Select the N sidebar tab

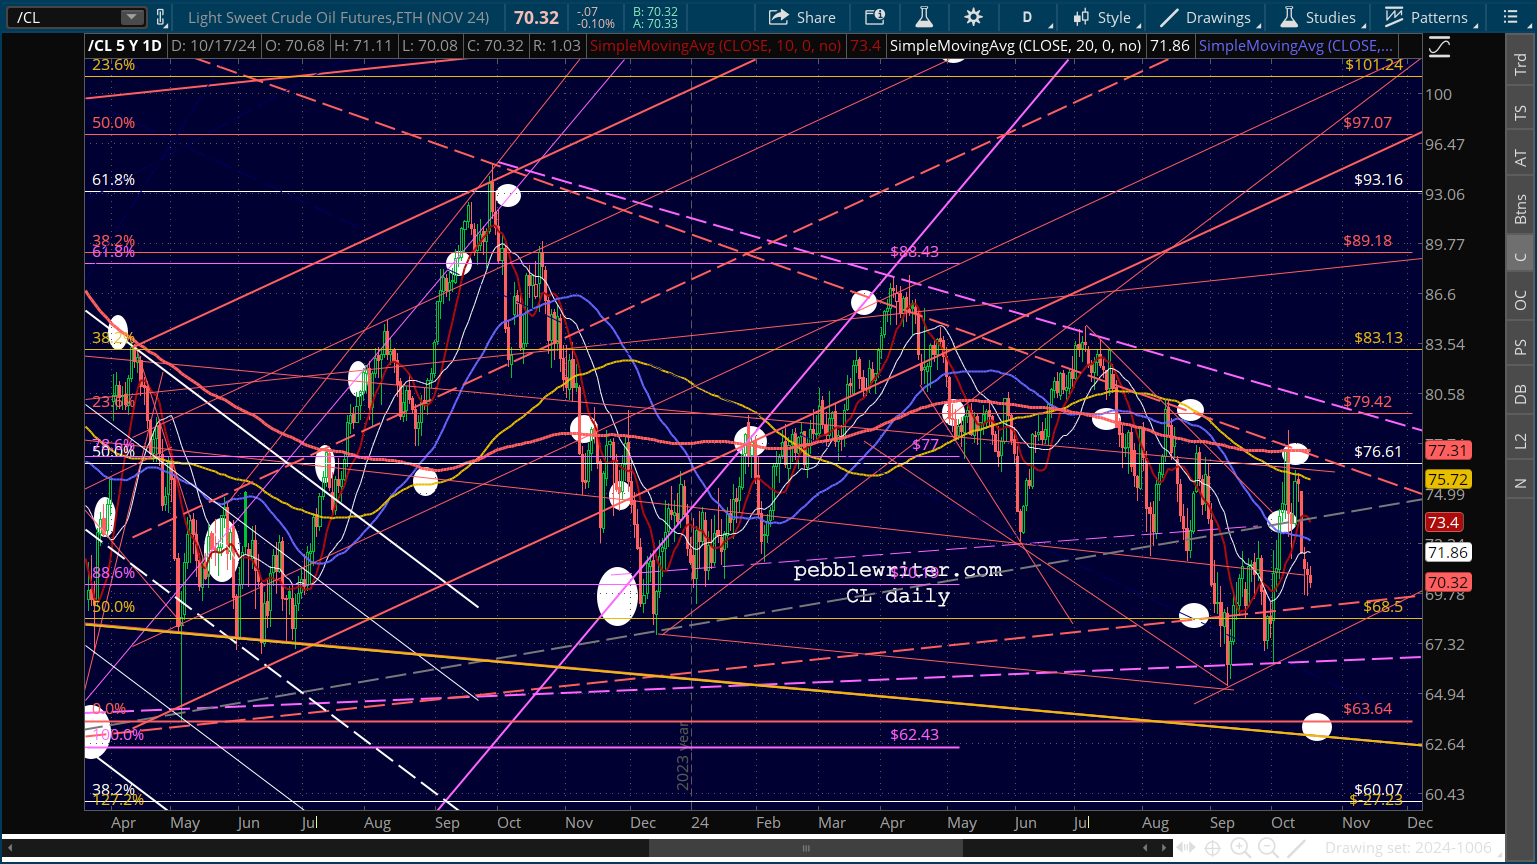1520,483
